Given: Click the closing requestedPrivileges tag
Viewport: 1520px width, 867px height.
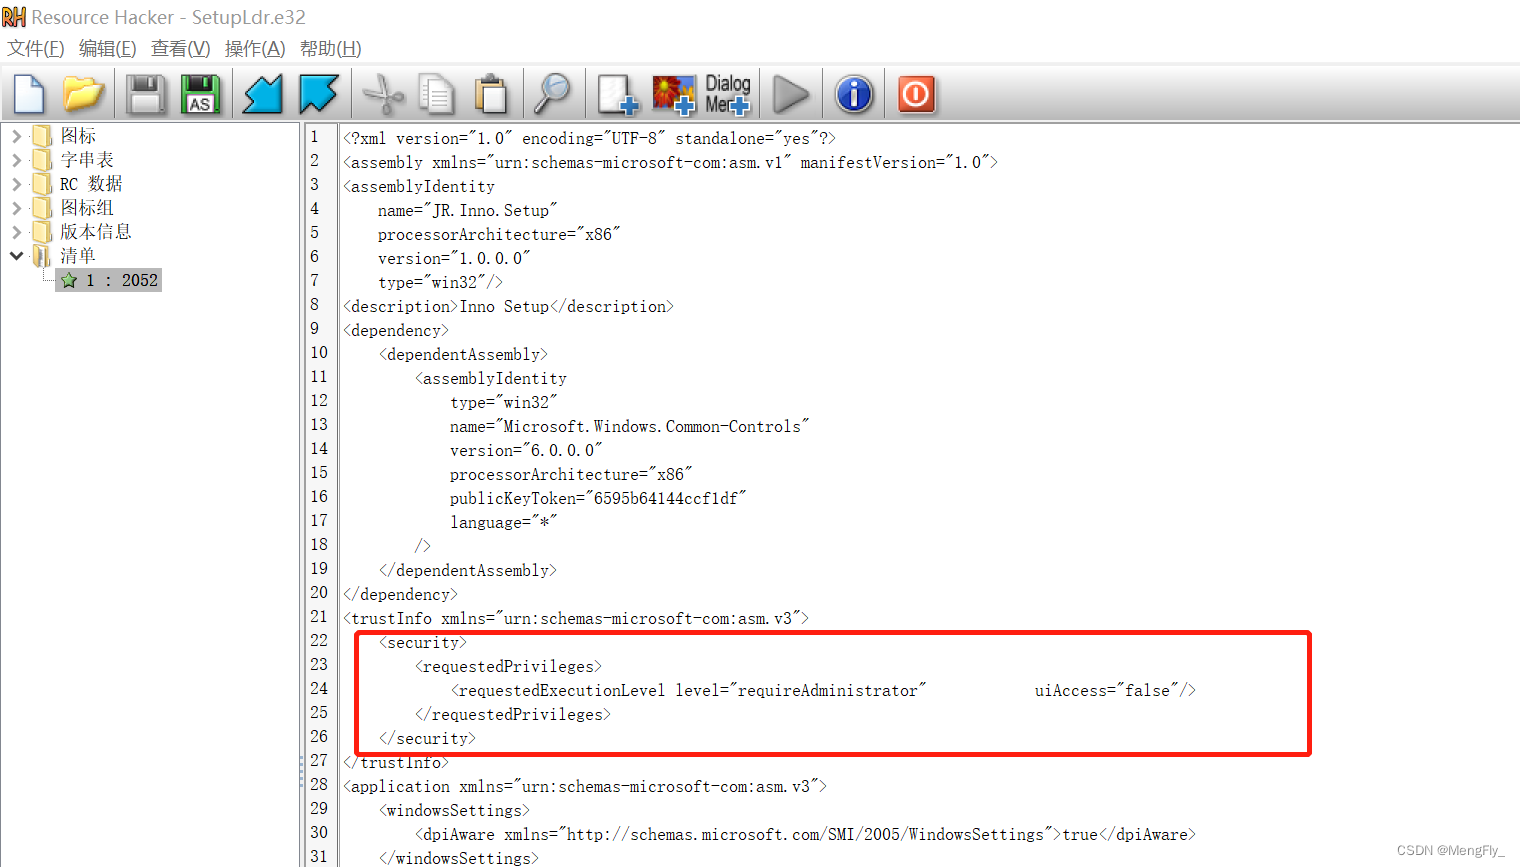Looking at the screenshot, I should point(513,714).
